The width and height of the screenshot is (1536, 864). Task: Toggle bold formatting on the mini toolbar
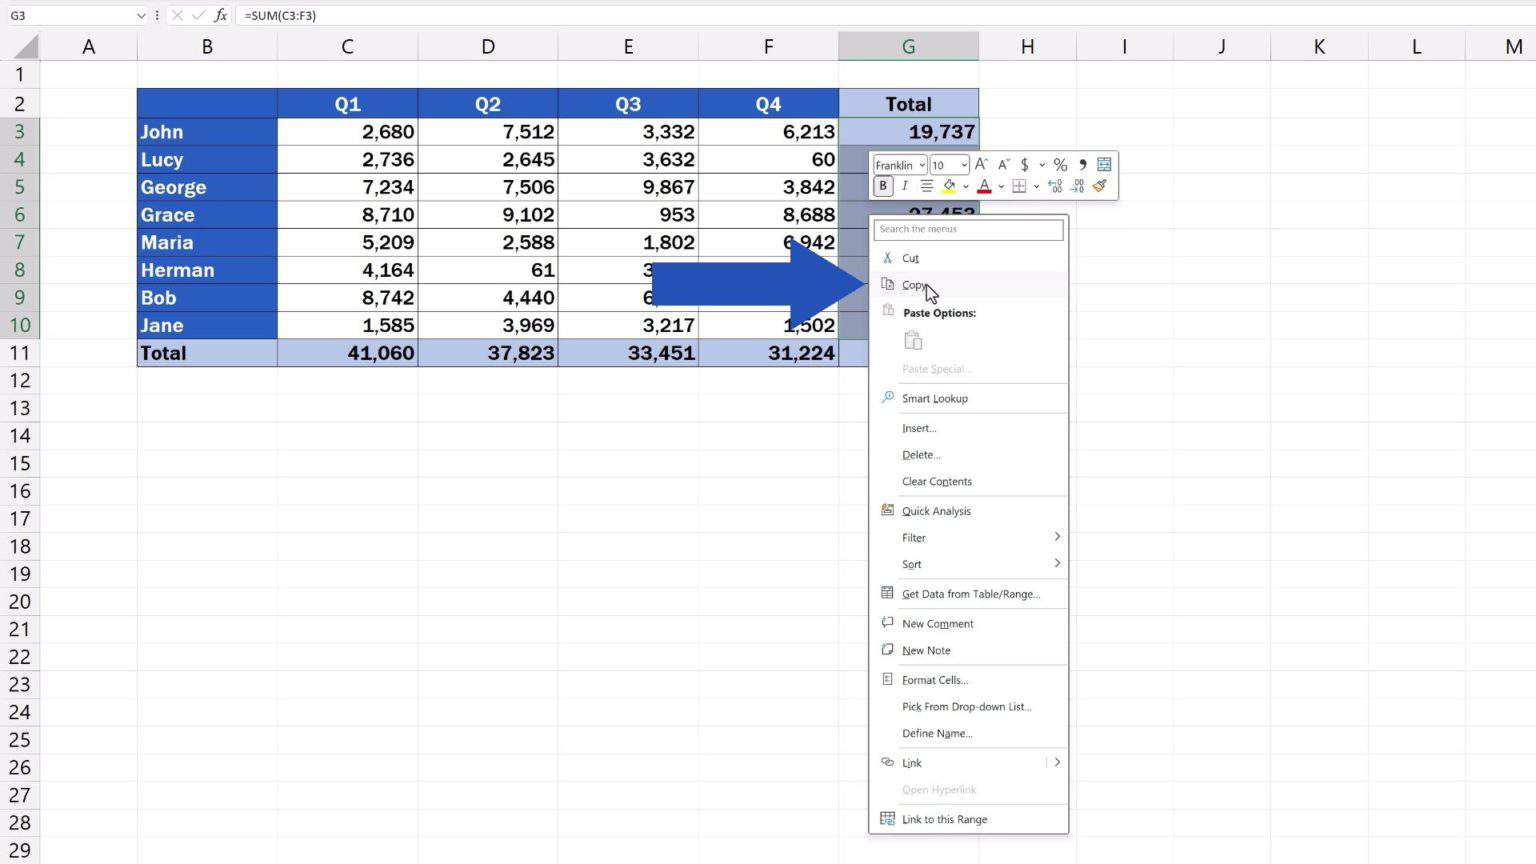pyautogui.click(x=883, y=186)
